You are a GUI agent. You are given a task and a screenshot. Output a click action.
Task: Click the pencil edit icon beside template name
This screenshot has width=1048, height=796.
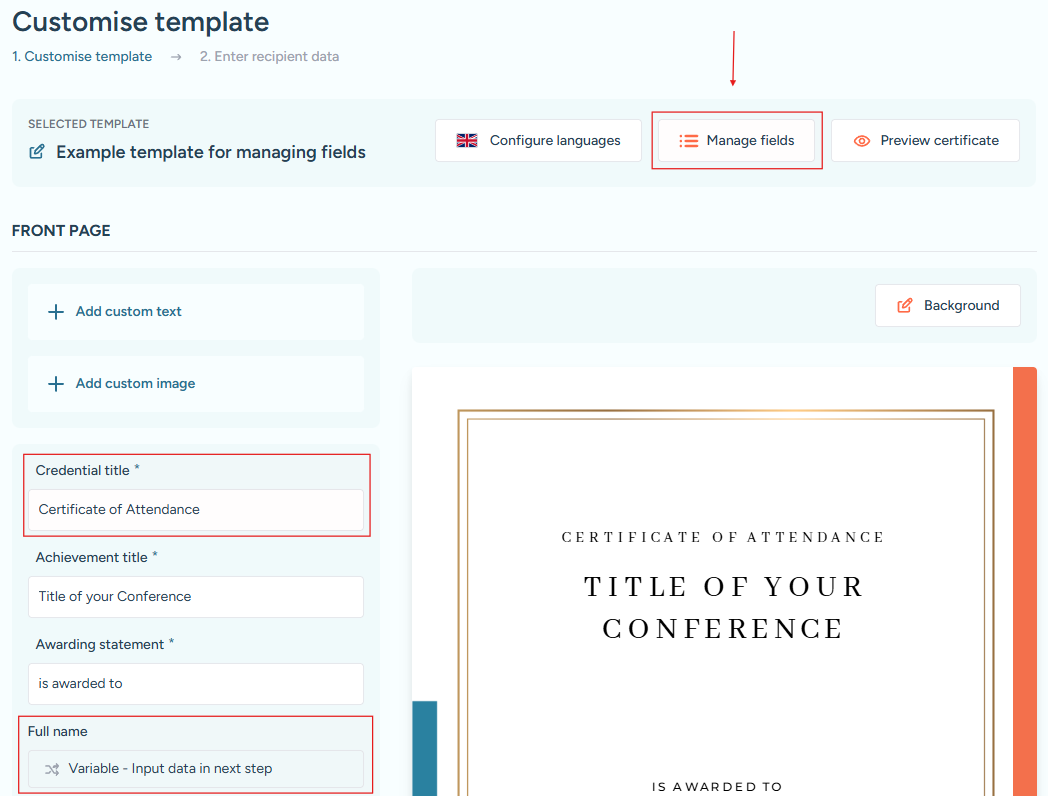tap(37, 152)
